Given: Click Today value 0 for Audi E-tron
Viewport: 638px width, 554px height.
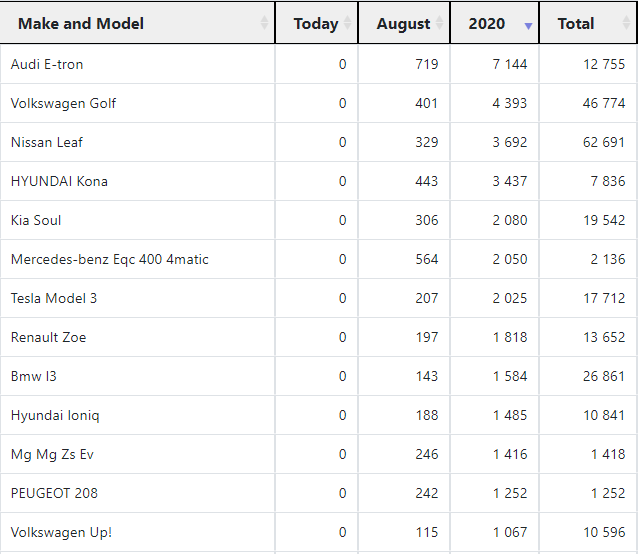Looking at the screenshot, I should coord(343,64).
